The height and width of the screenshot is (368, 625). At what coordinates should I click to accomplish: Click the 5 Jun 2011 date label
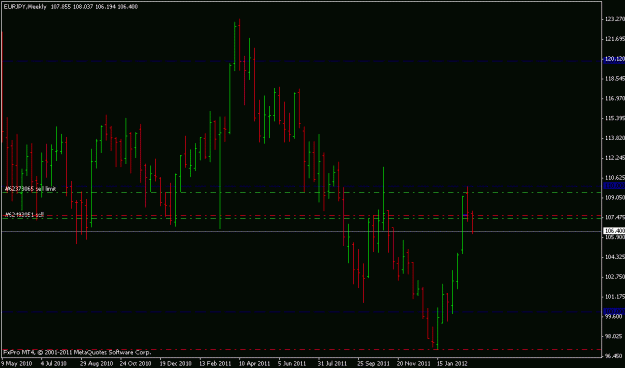coord(292,364)
